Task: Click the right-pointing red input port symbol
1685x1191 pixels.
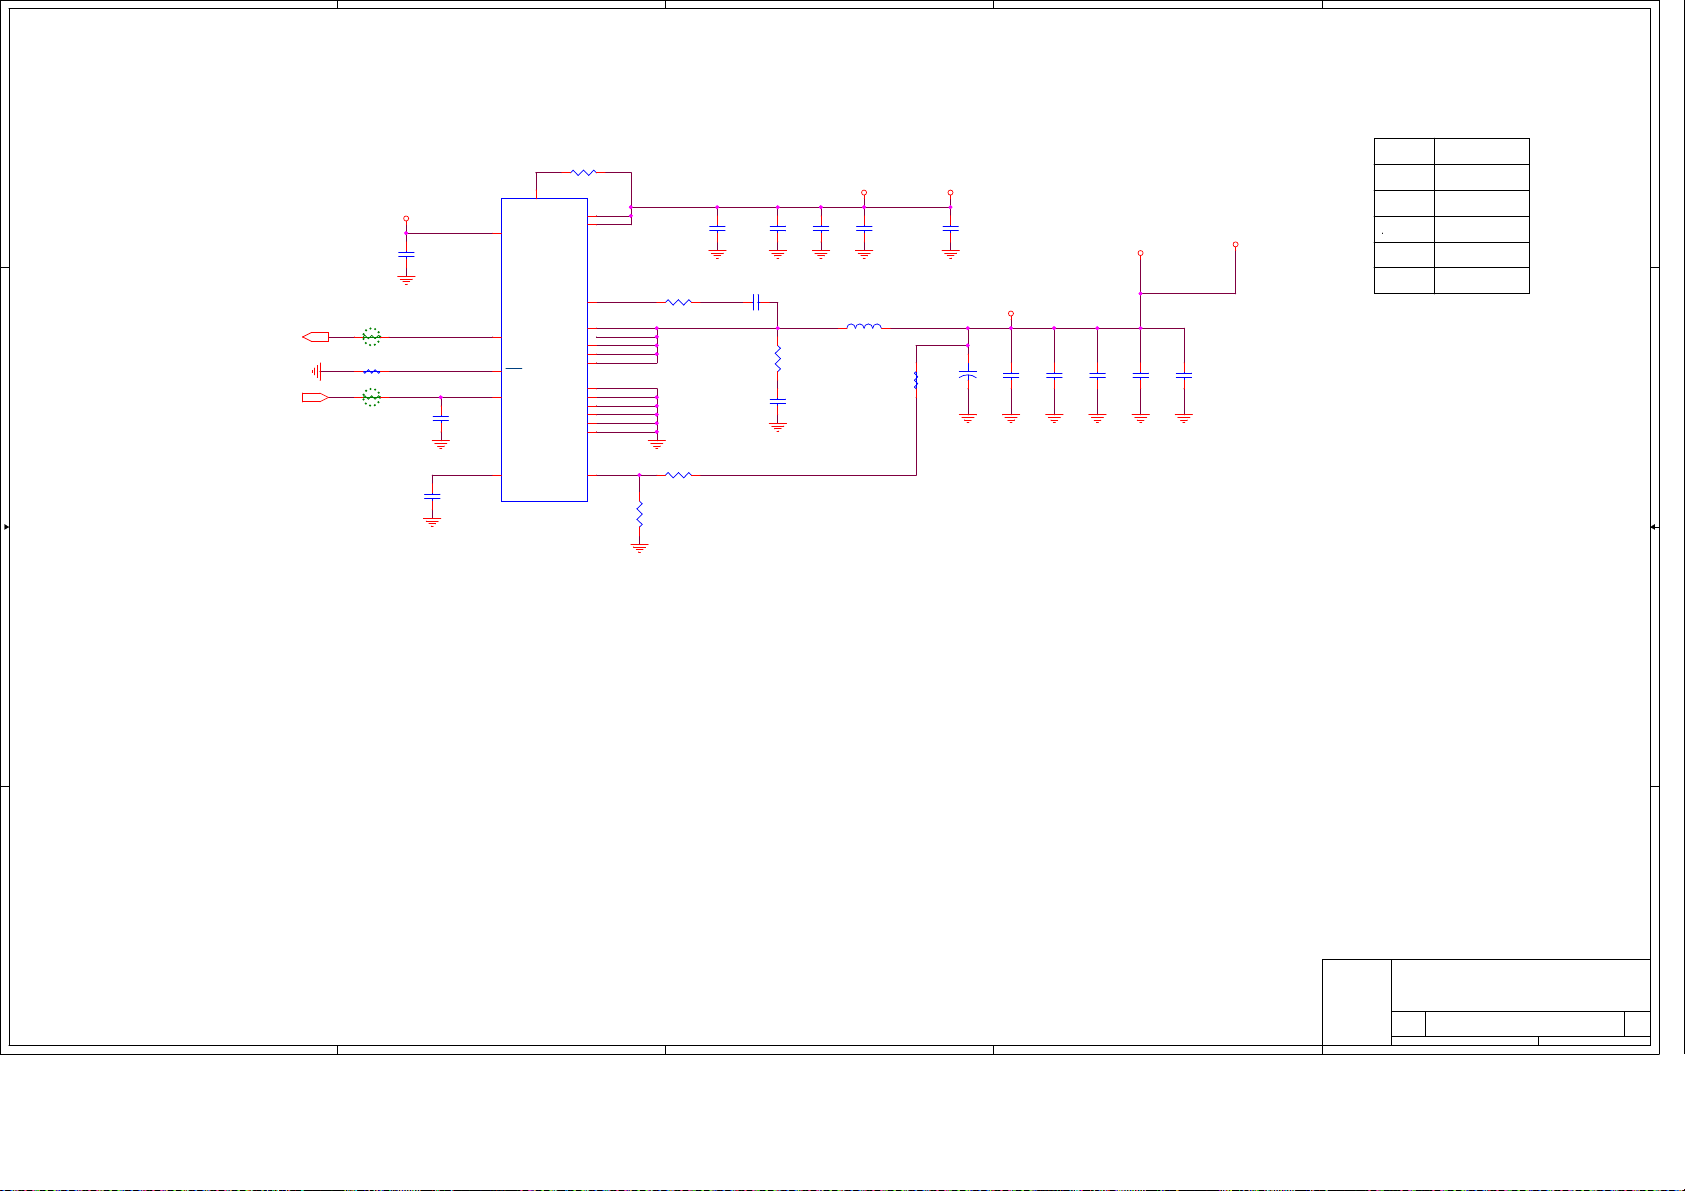Action: [x=315, y=398]
